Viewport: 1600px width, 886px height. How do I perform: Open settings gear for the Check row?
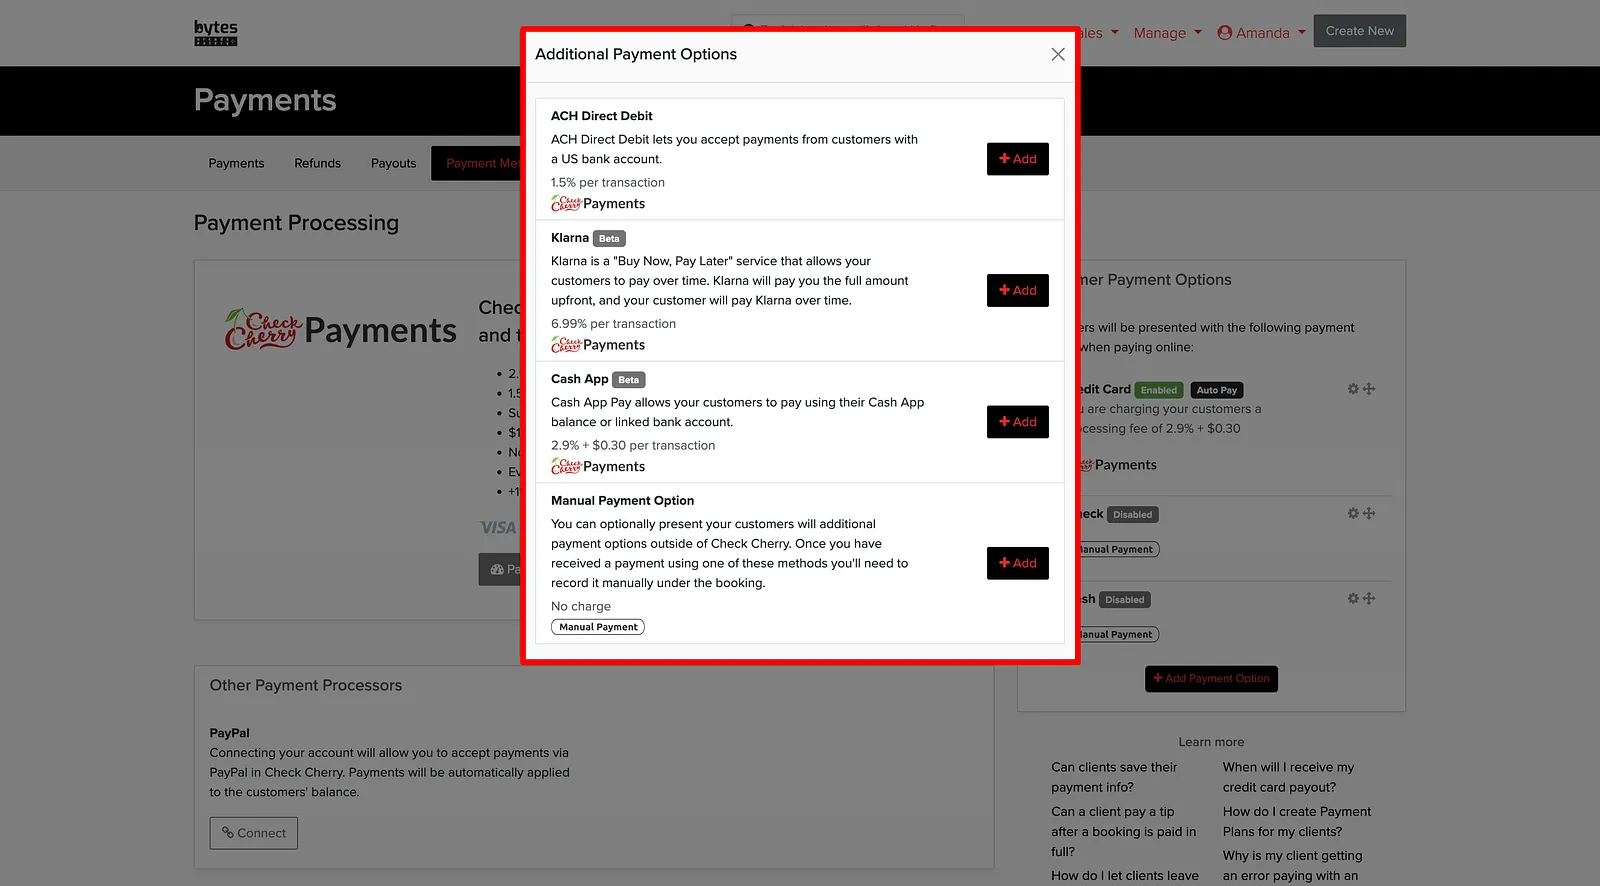point(1353,513)
